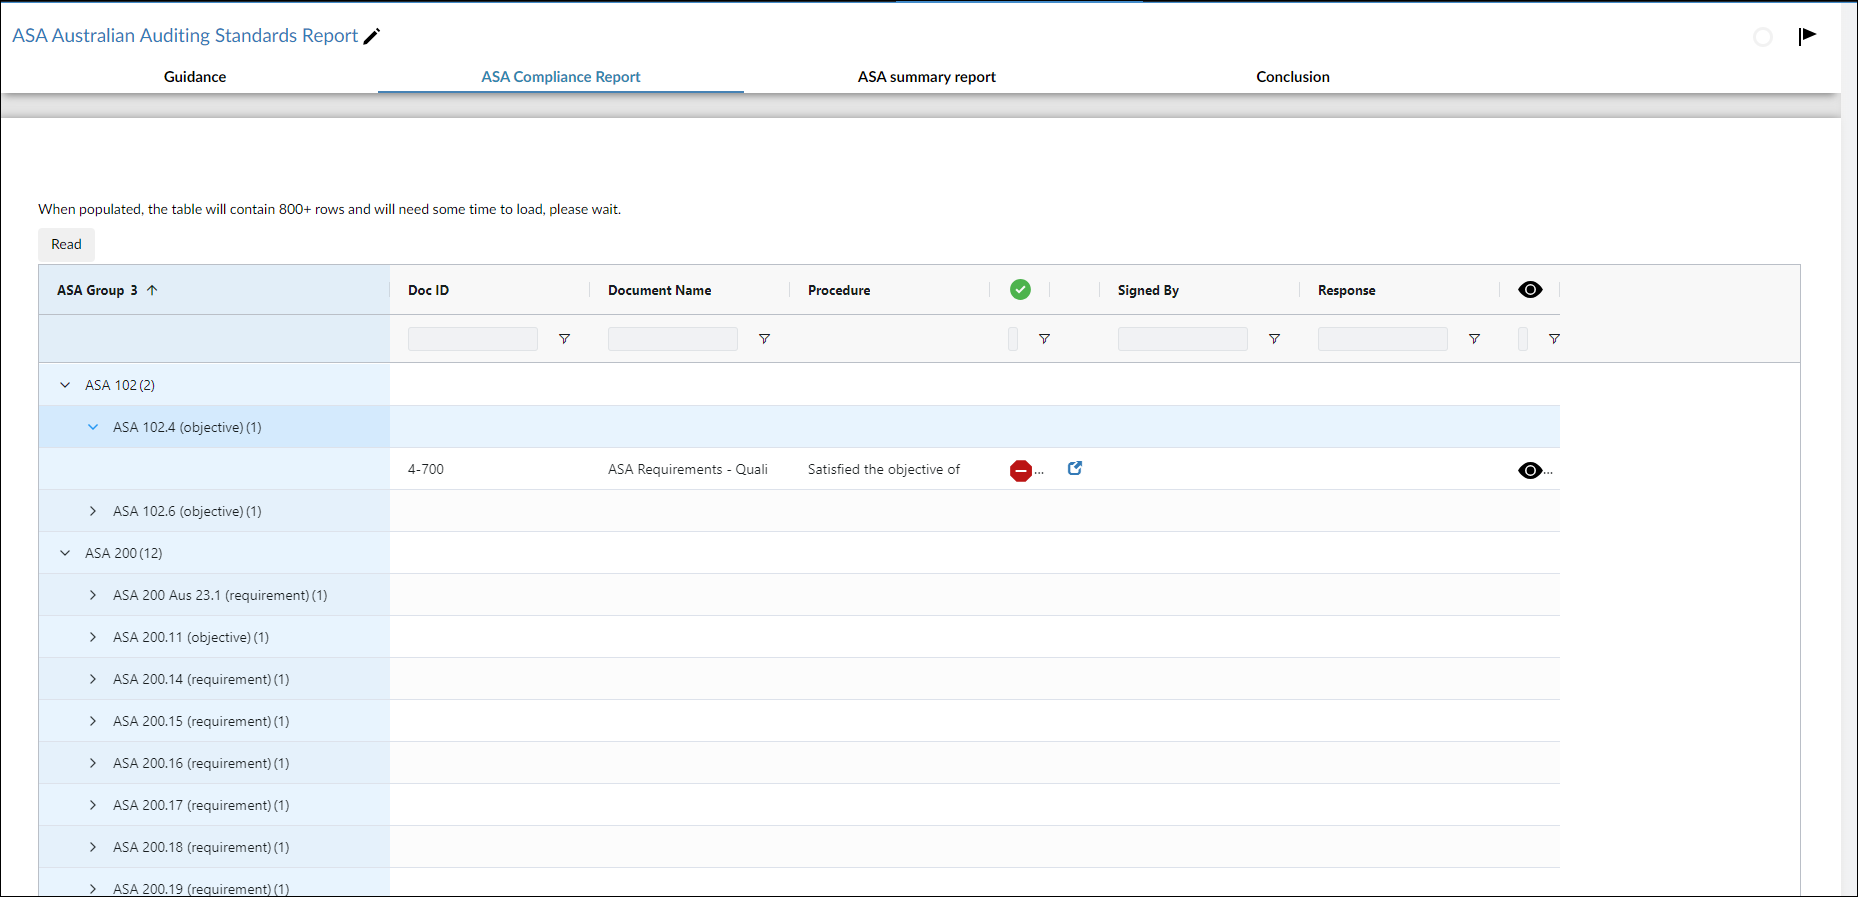
Task: Open the filter icon under the eye column
Action: click(x=1554, y=339)
